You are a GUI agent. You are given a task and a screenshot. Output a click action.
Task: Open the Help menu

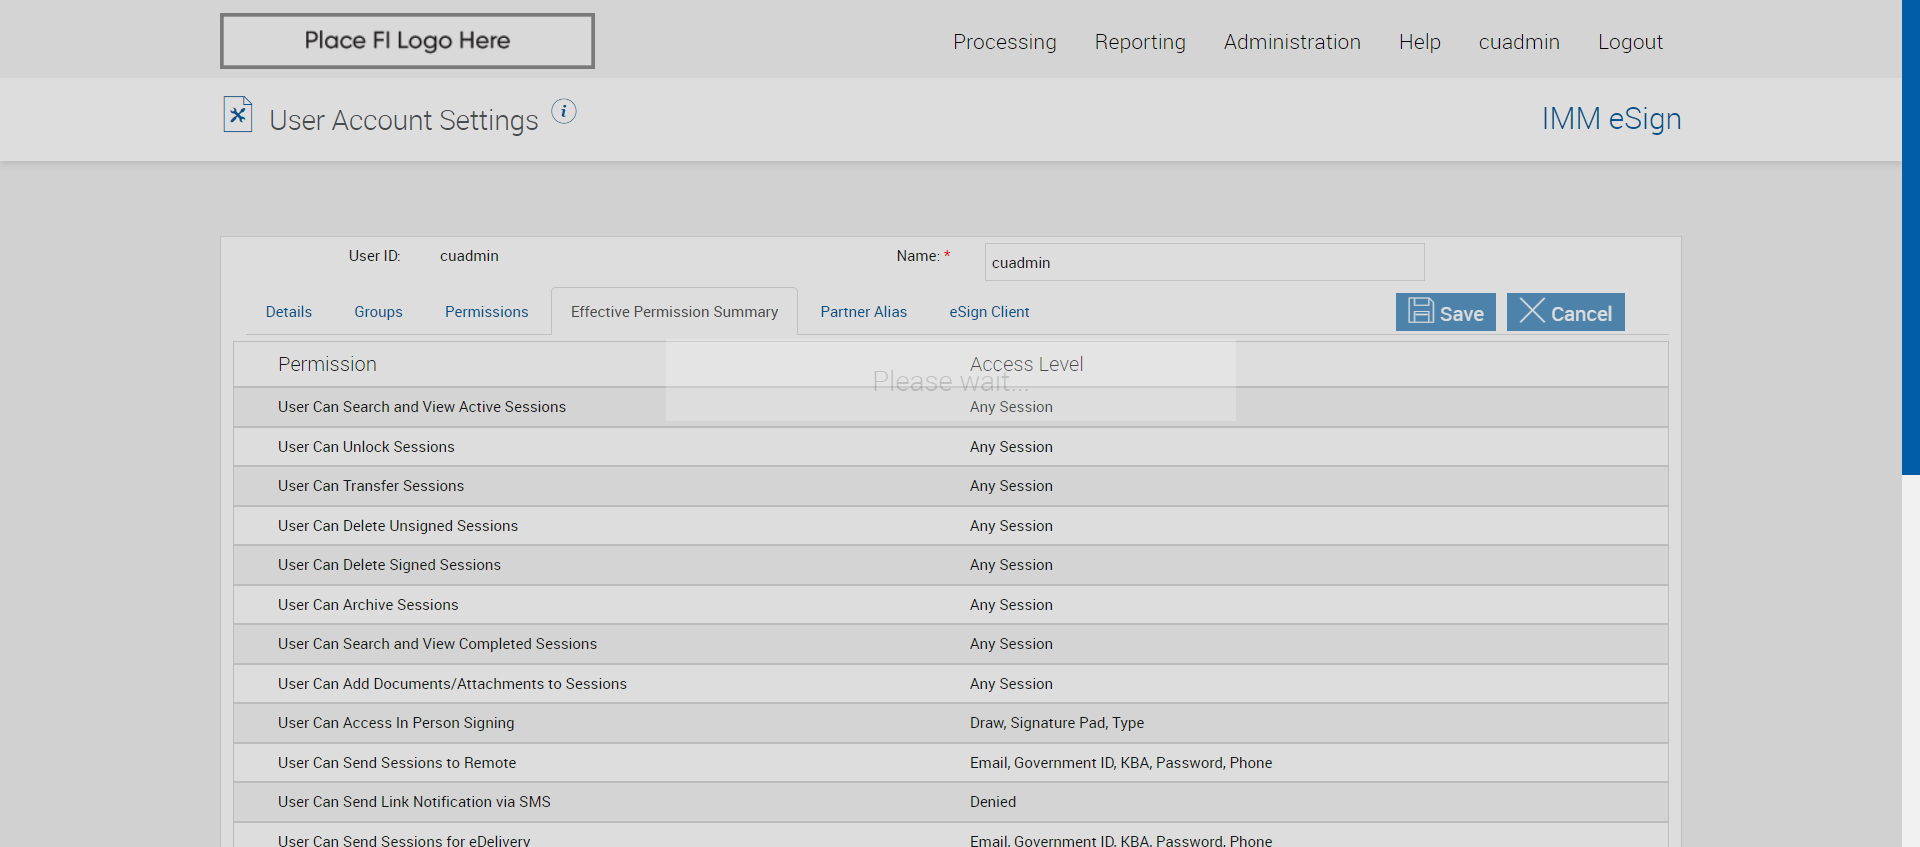point(1419,42)
